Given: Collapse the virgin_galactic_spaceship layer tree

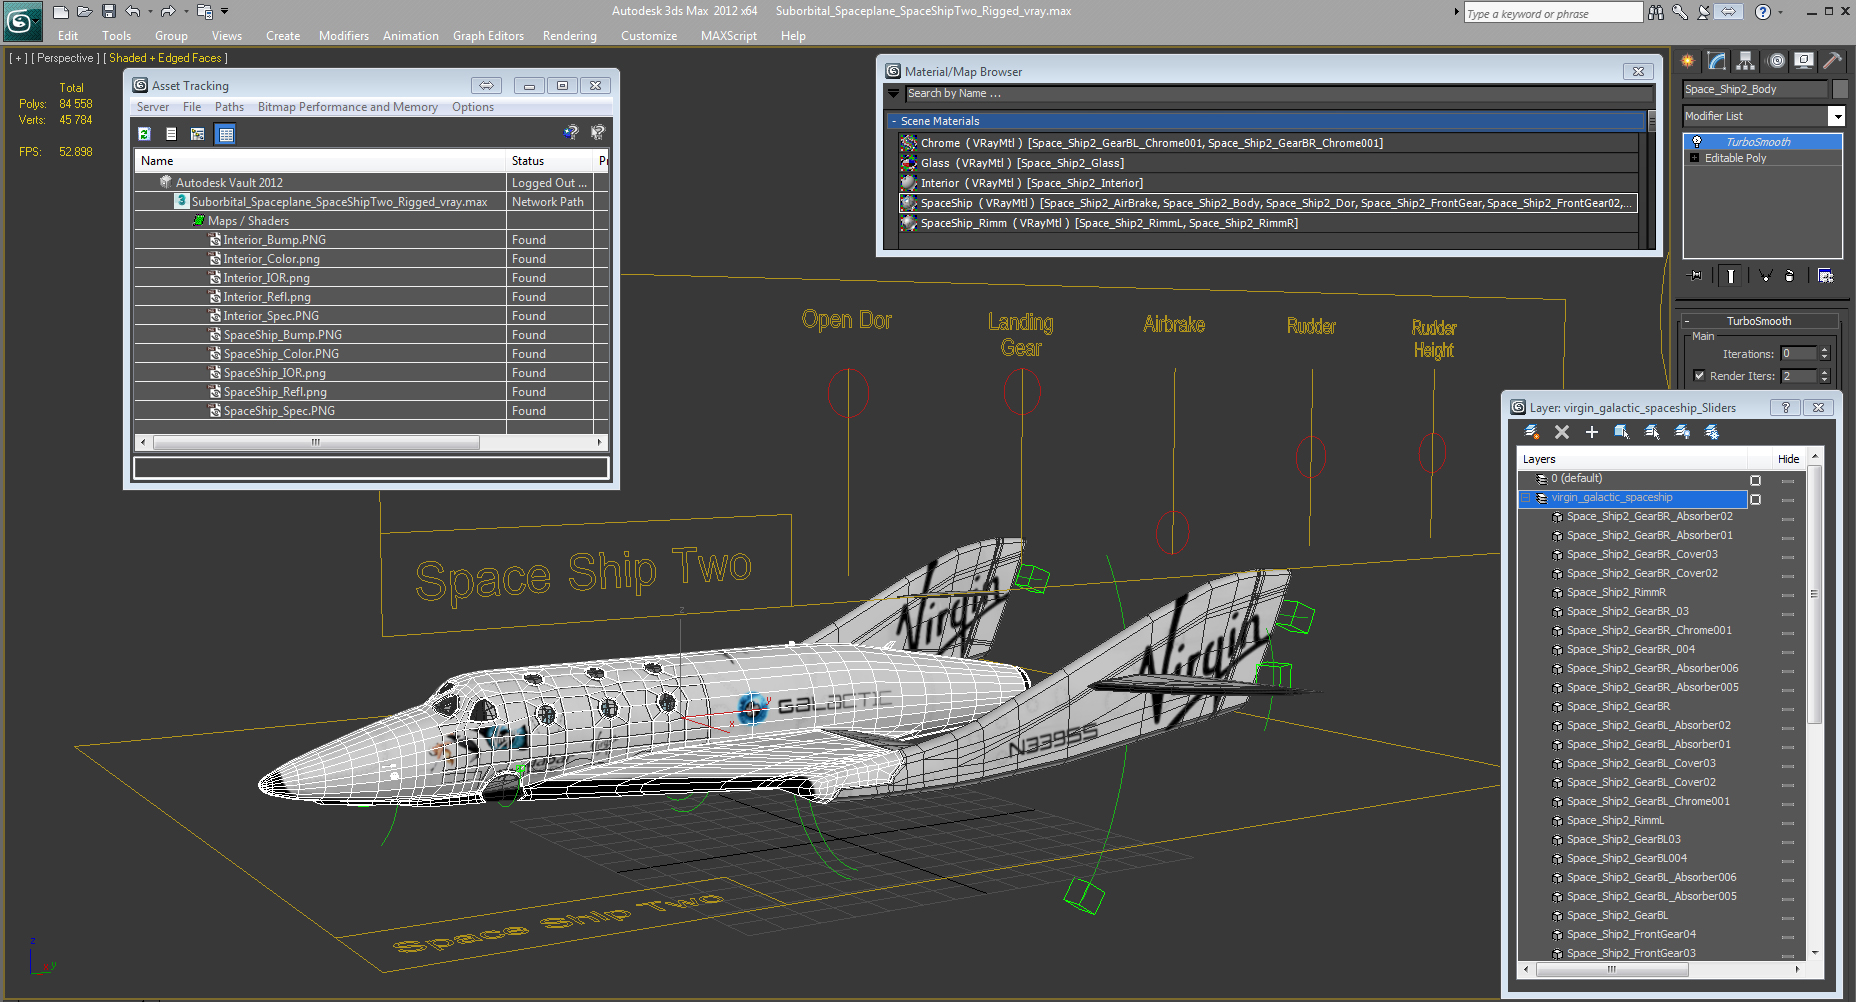Looking at the screenshot, I should 1526,498.
